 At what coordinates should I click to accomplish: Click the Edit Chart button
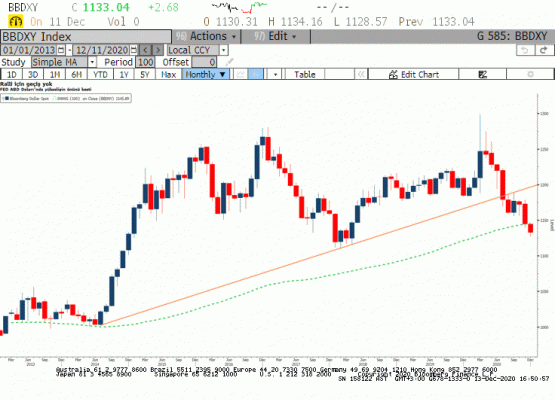click(x=413, y=74)
